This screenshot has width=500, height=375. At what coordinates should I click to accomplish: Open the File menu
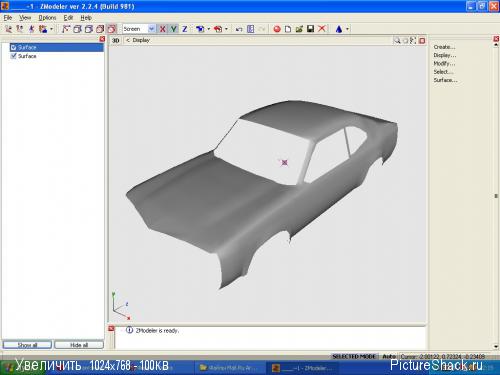coord(8,18)
